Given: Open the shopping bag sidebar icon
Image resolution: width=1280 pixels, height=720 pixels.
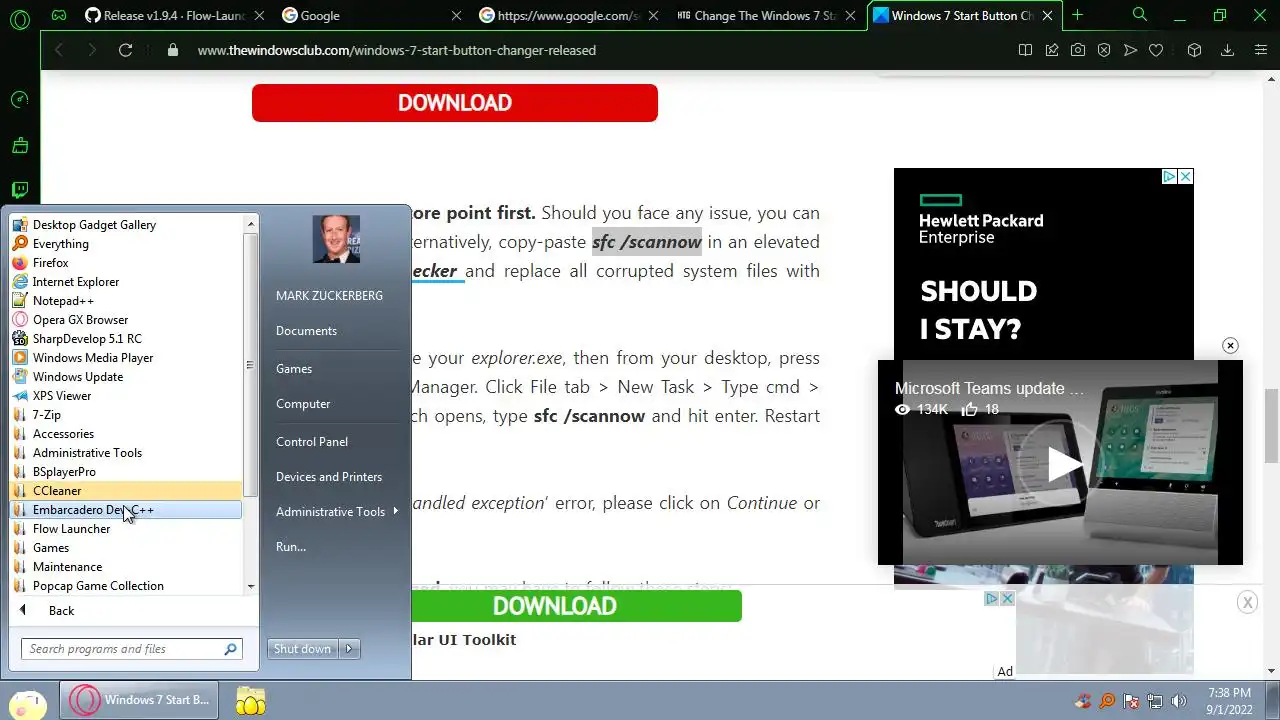Looking at the screenshot, I should click(19, 145).
